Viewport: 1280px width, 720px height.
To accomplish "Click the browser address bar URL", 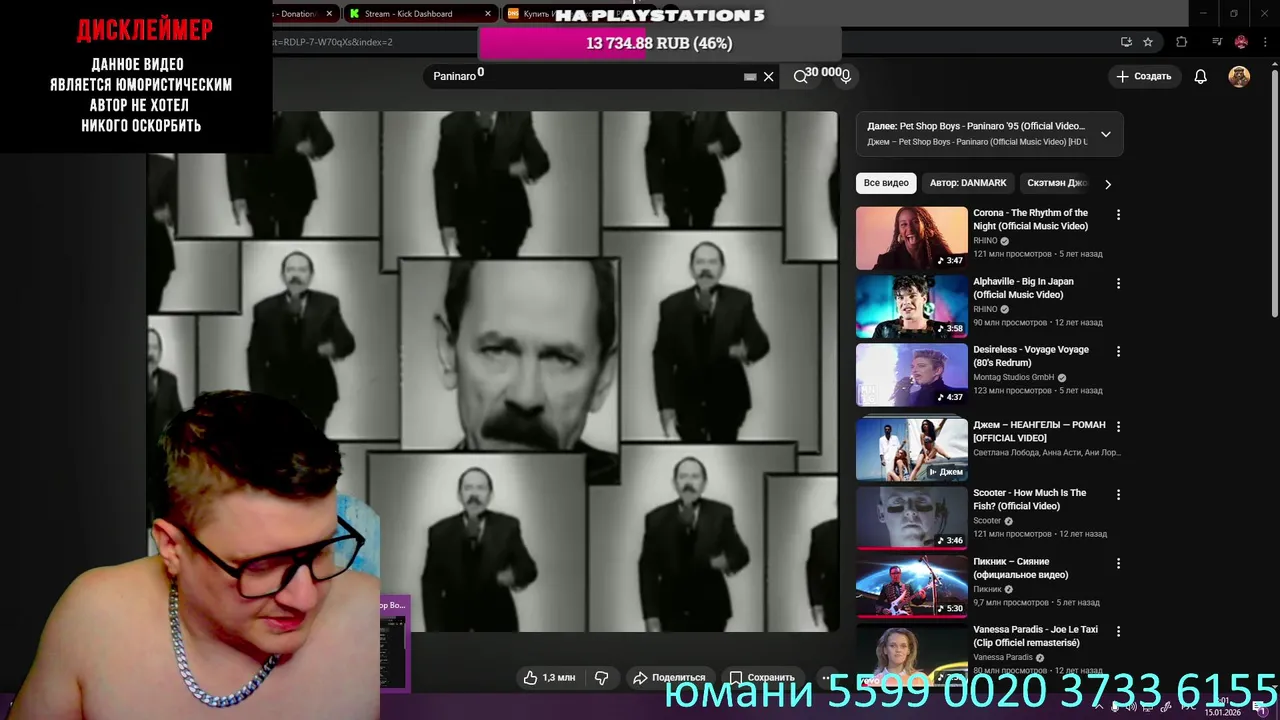I will pyautogui.click(x=332, y=42).
